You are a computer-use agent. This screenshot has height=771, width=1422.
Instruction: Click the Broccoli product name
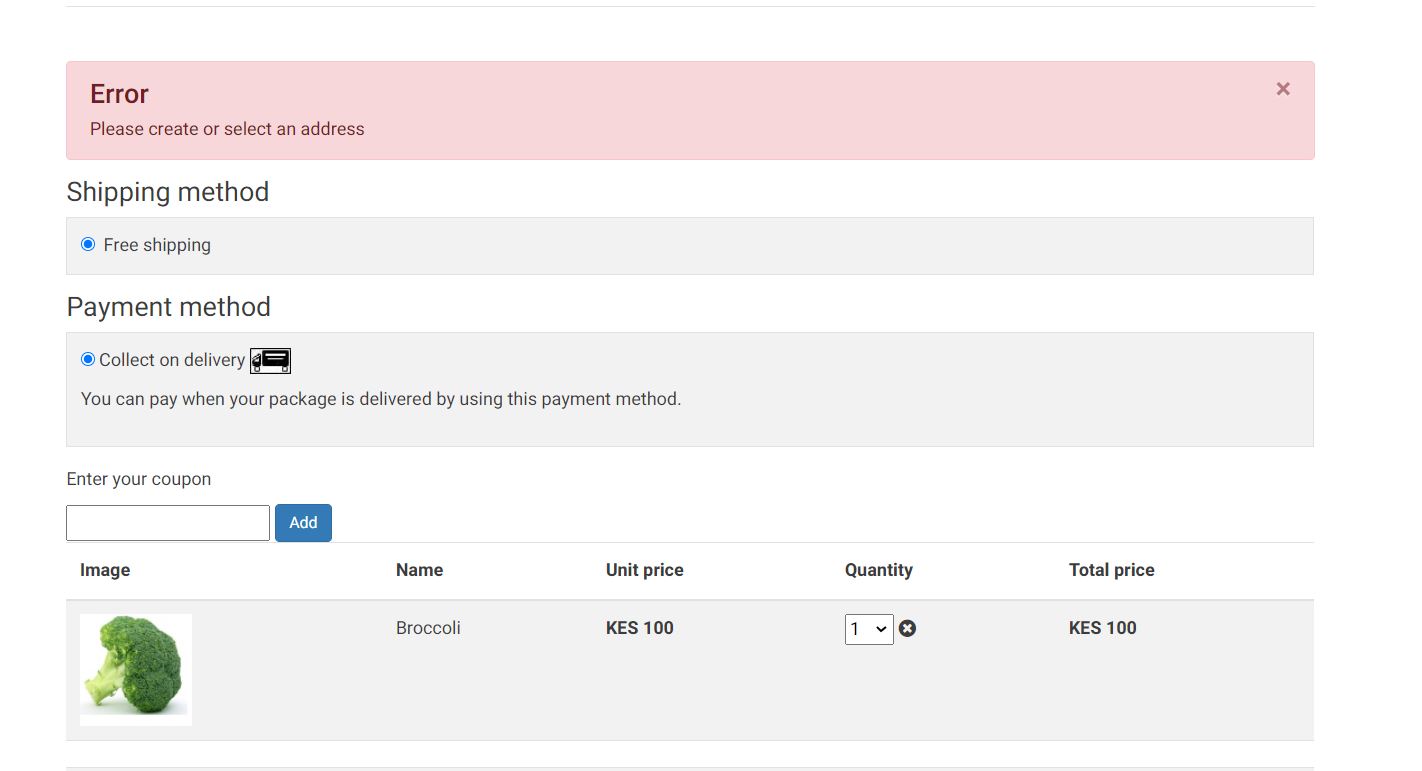coord(428,628)
